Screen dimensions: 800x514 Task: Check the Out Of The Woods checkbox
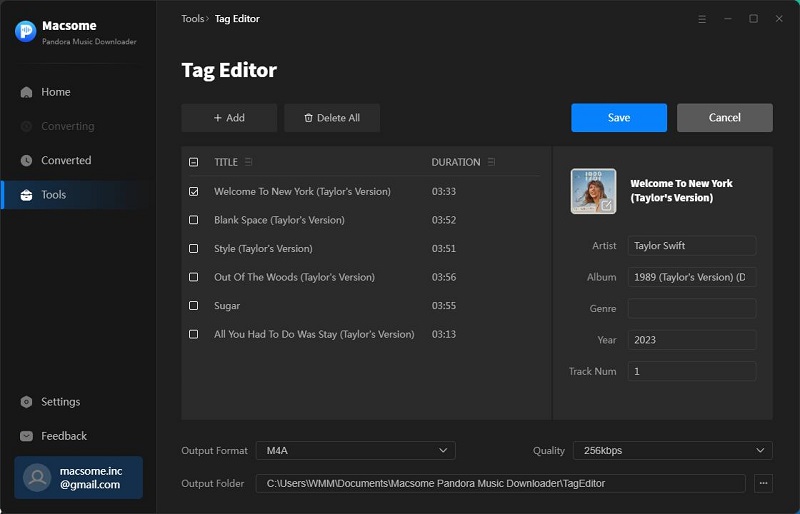(193, 277)
